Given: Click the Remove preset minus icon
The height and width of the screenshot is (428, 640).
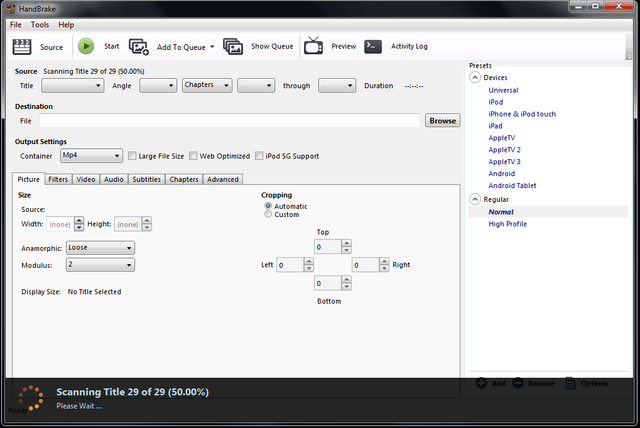Looking at the screenshot, I should 518,383.
